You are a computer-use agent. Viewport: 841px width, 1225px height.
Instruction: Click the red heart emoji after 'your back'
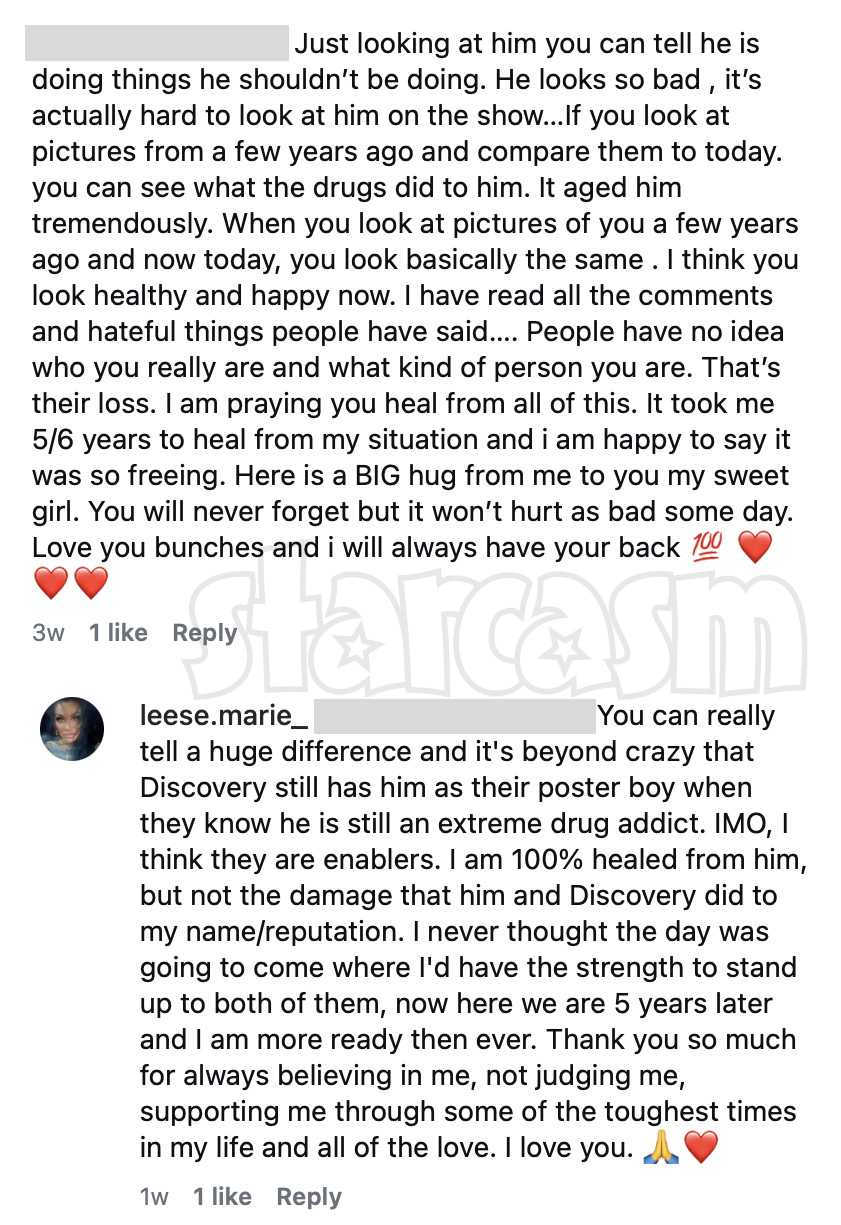(755, 547)
